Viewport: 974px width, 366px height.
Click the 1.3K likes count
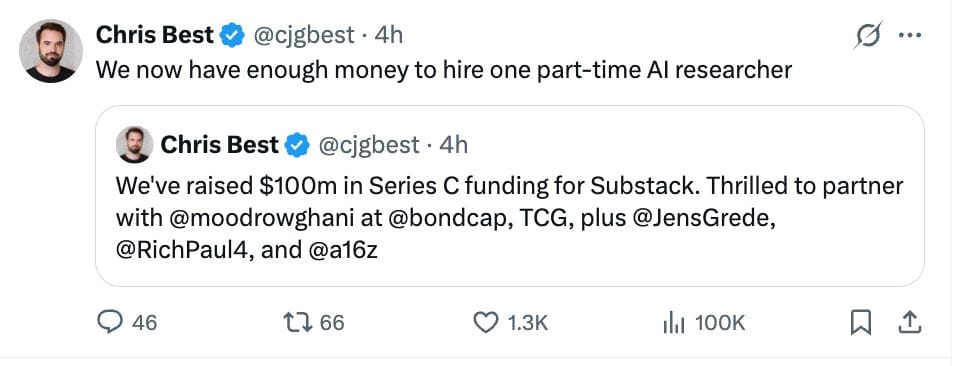527,323
